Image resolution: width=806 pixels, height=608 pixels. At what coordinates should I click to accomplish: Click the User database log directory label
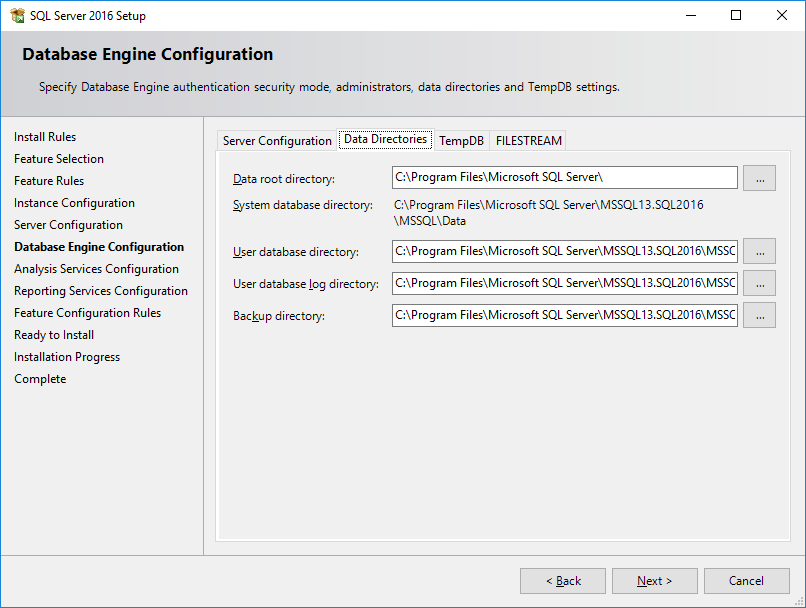point(306,284)
